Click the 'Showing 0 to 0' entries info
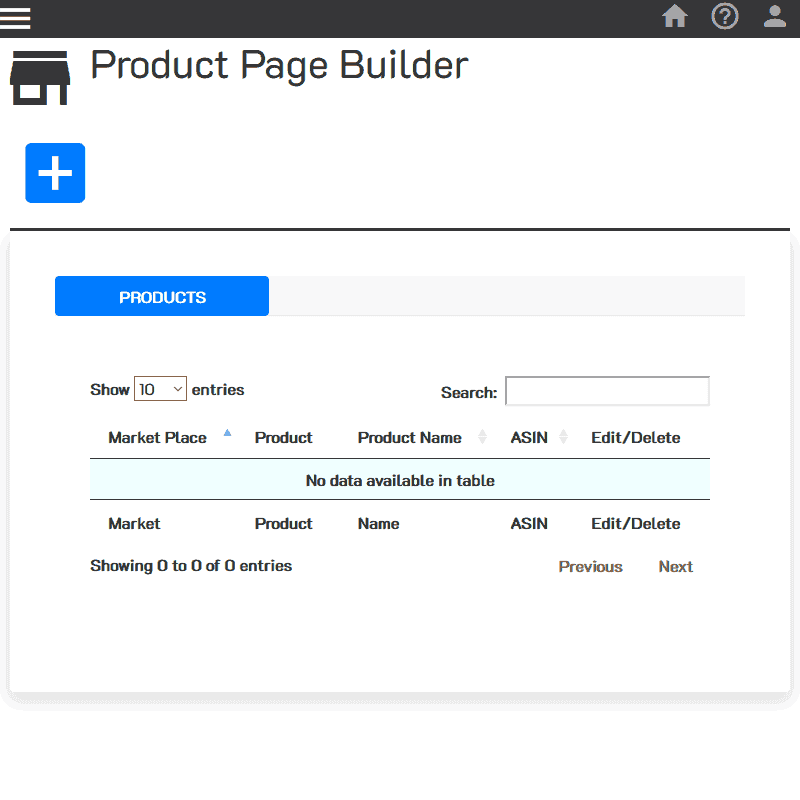The height and width of the screenshot is (800, 800). pos(191,565)
